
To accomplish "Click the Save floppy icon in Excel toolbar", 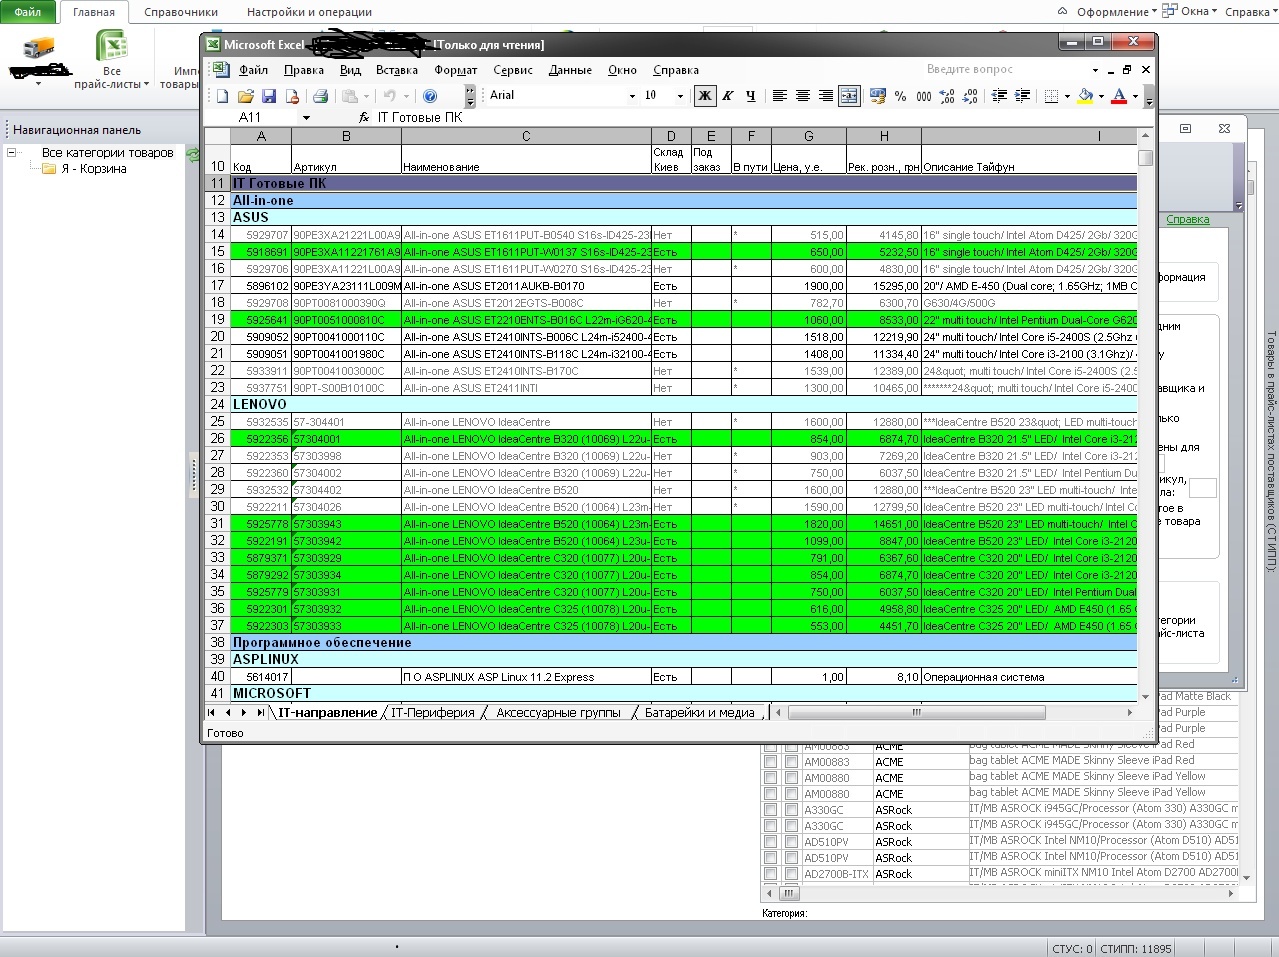I will coord(269,96).
